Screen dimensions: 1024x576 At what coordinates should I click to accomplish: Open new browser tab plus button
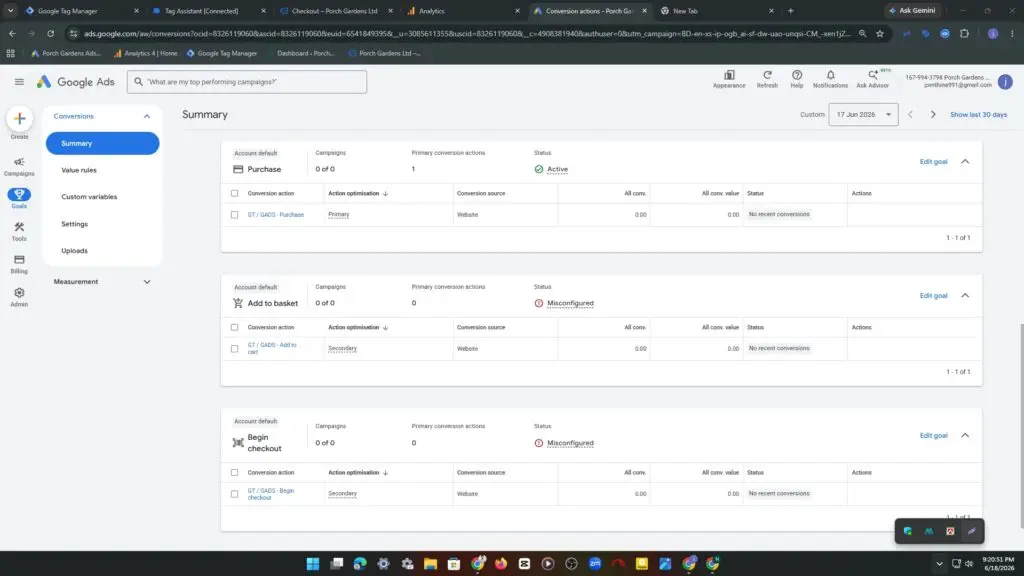[790, 10]
